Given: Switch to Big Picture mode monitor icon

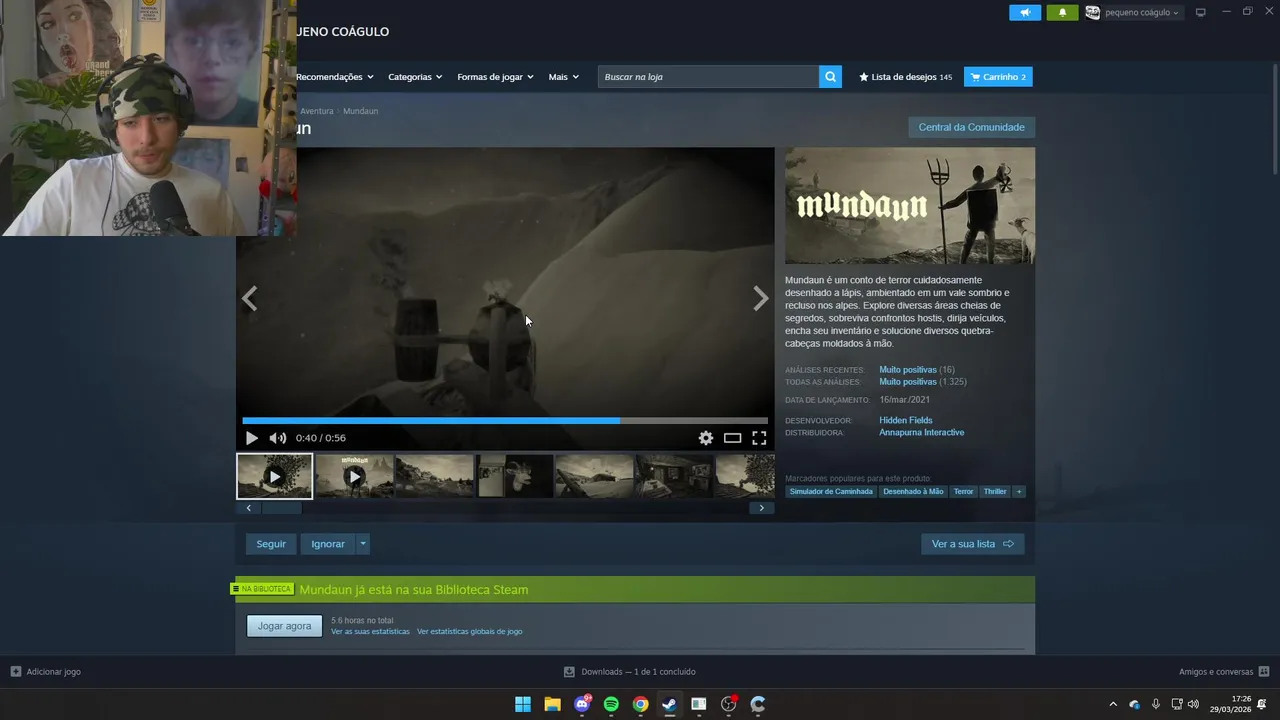Looking at the screenshot, I should coord(1200,12).
